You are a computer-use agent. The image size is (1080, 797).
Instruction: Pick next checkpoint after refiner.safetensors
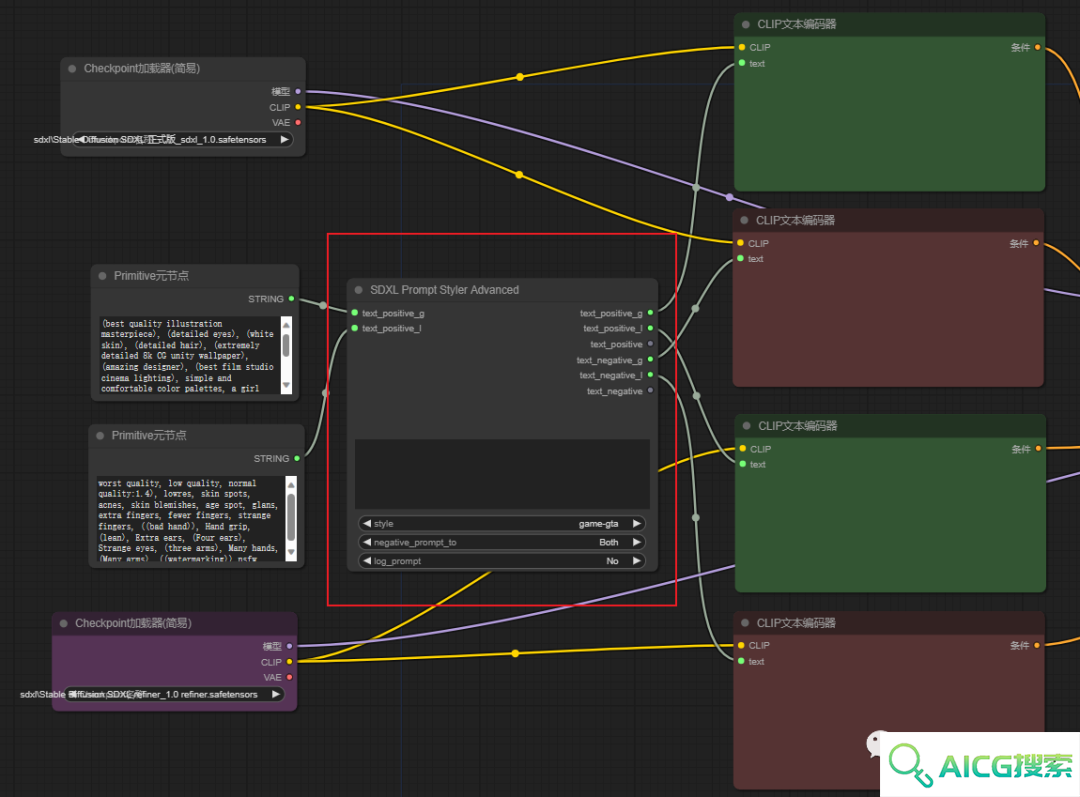coord(276,694)
